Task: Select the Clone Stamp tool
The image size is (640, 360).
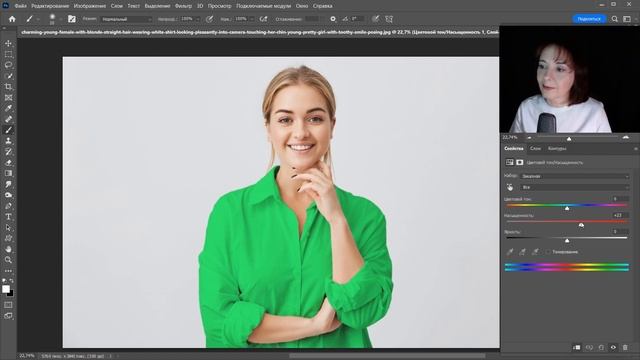Action: [x=8, y=141]
